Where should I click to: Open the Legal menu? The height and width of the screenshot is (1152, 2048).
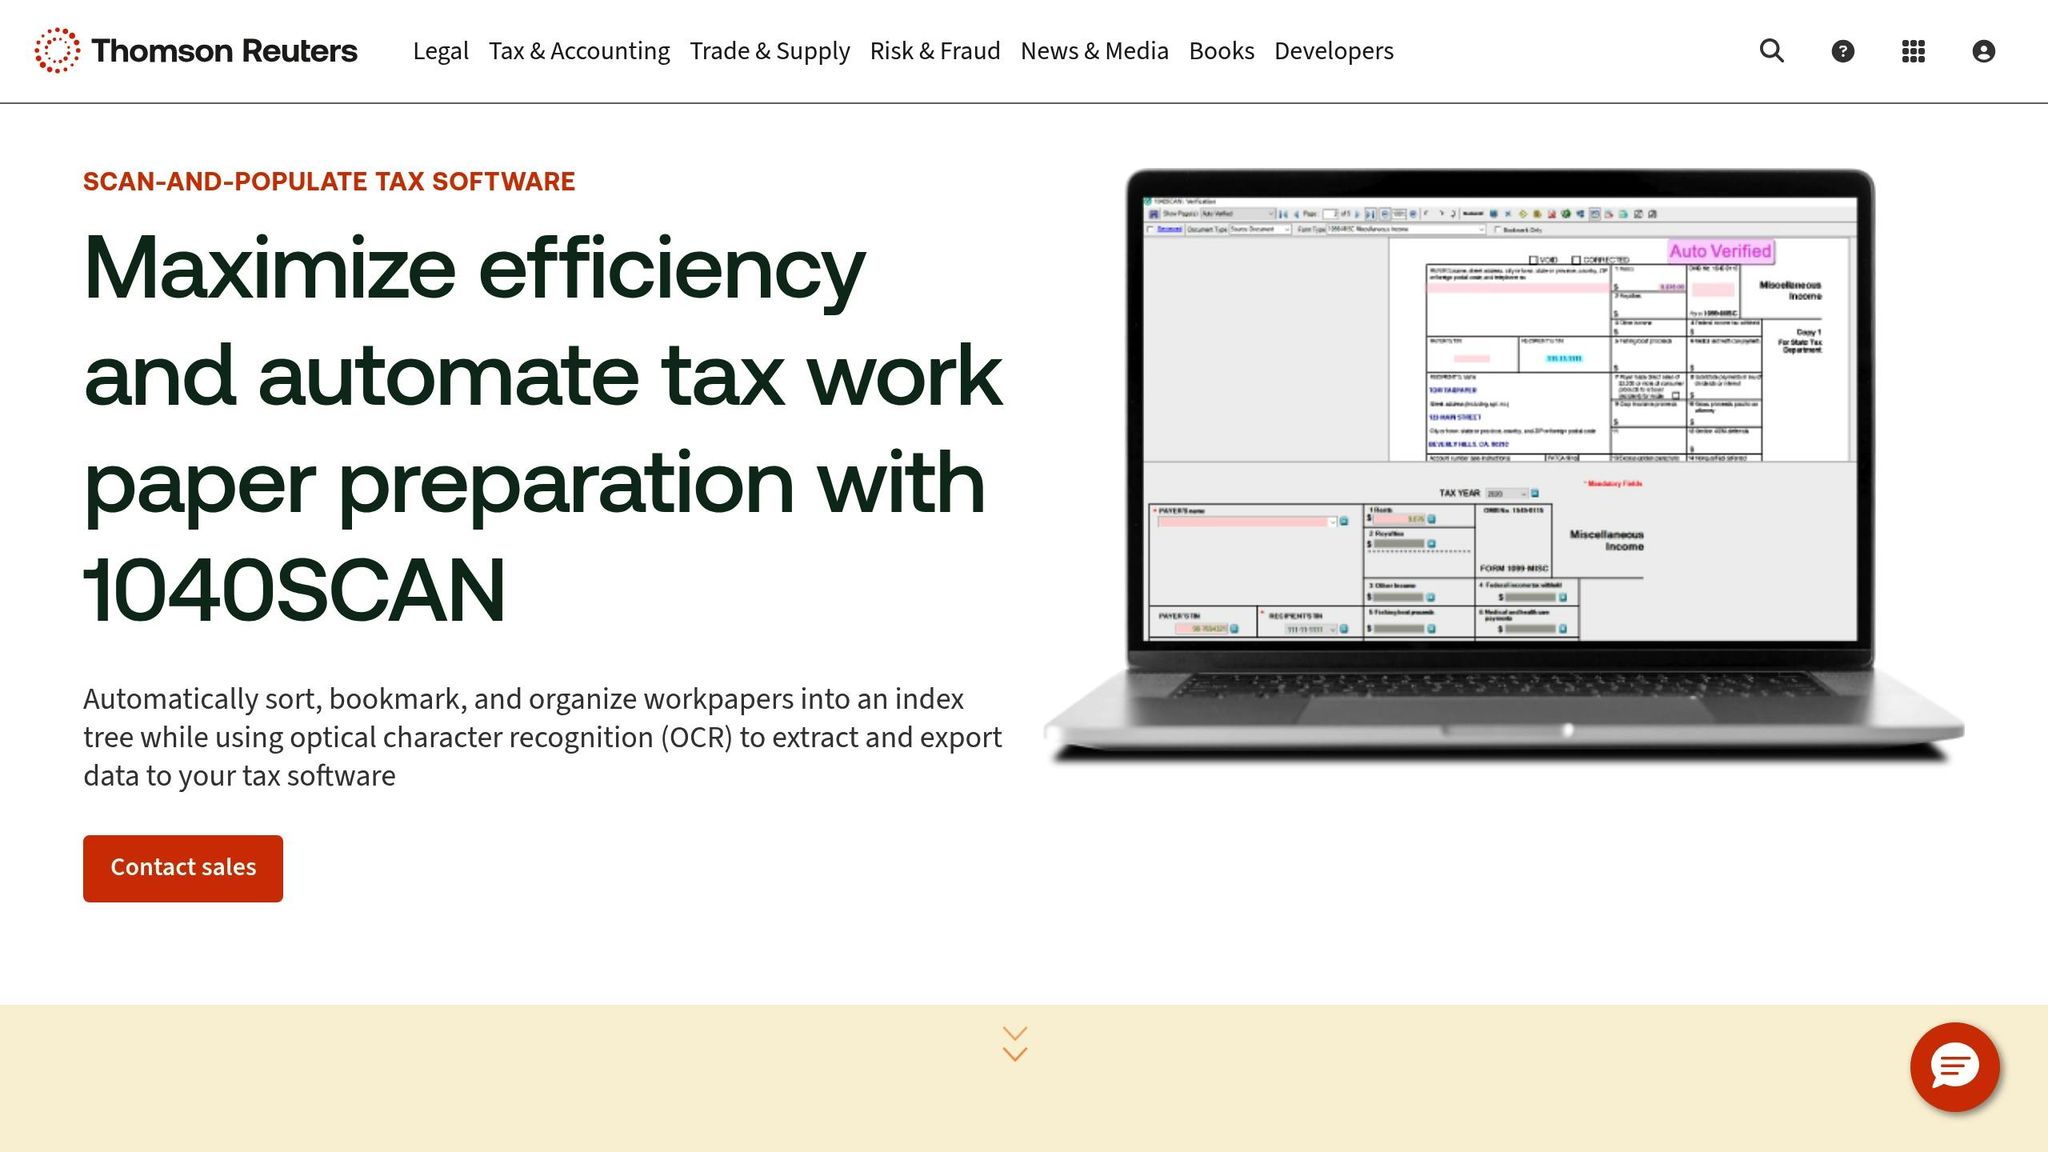440,51
